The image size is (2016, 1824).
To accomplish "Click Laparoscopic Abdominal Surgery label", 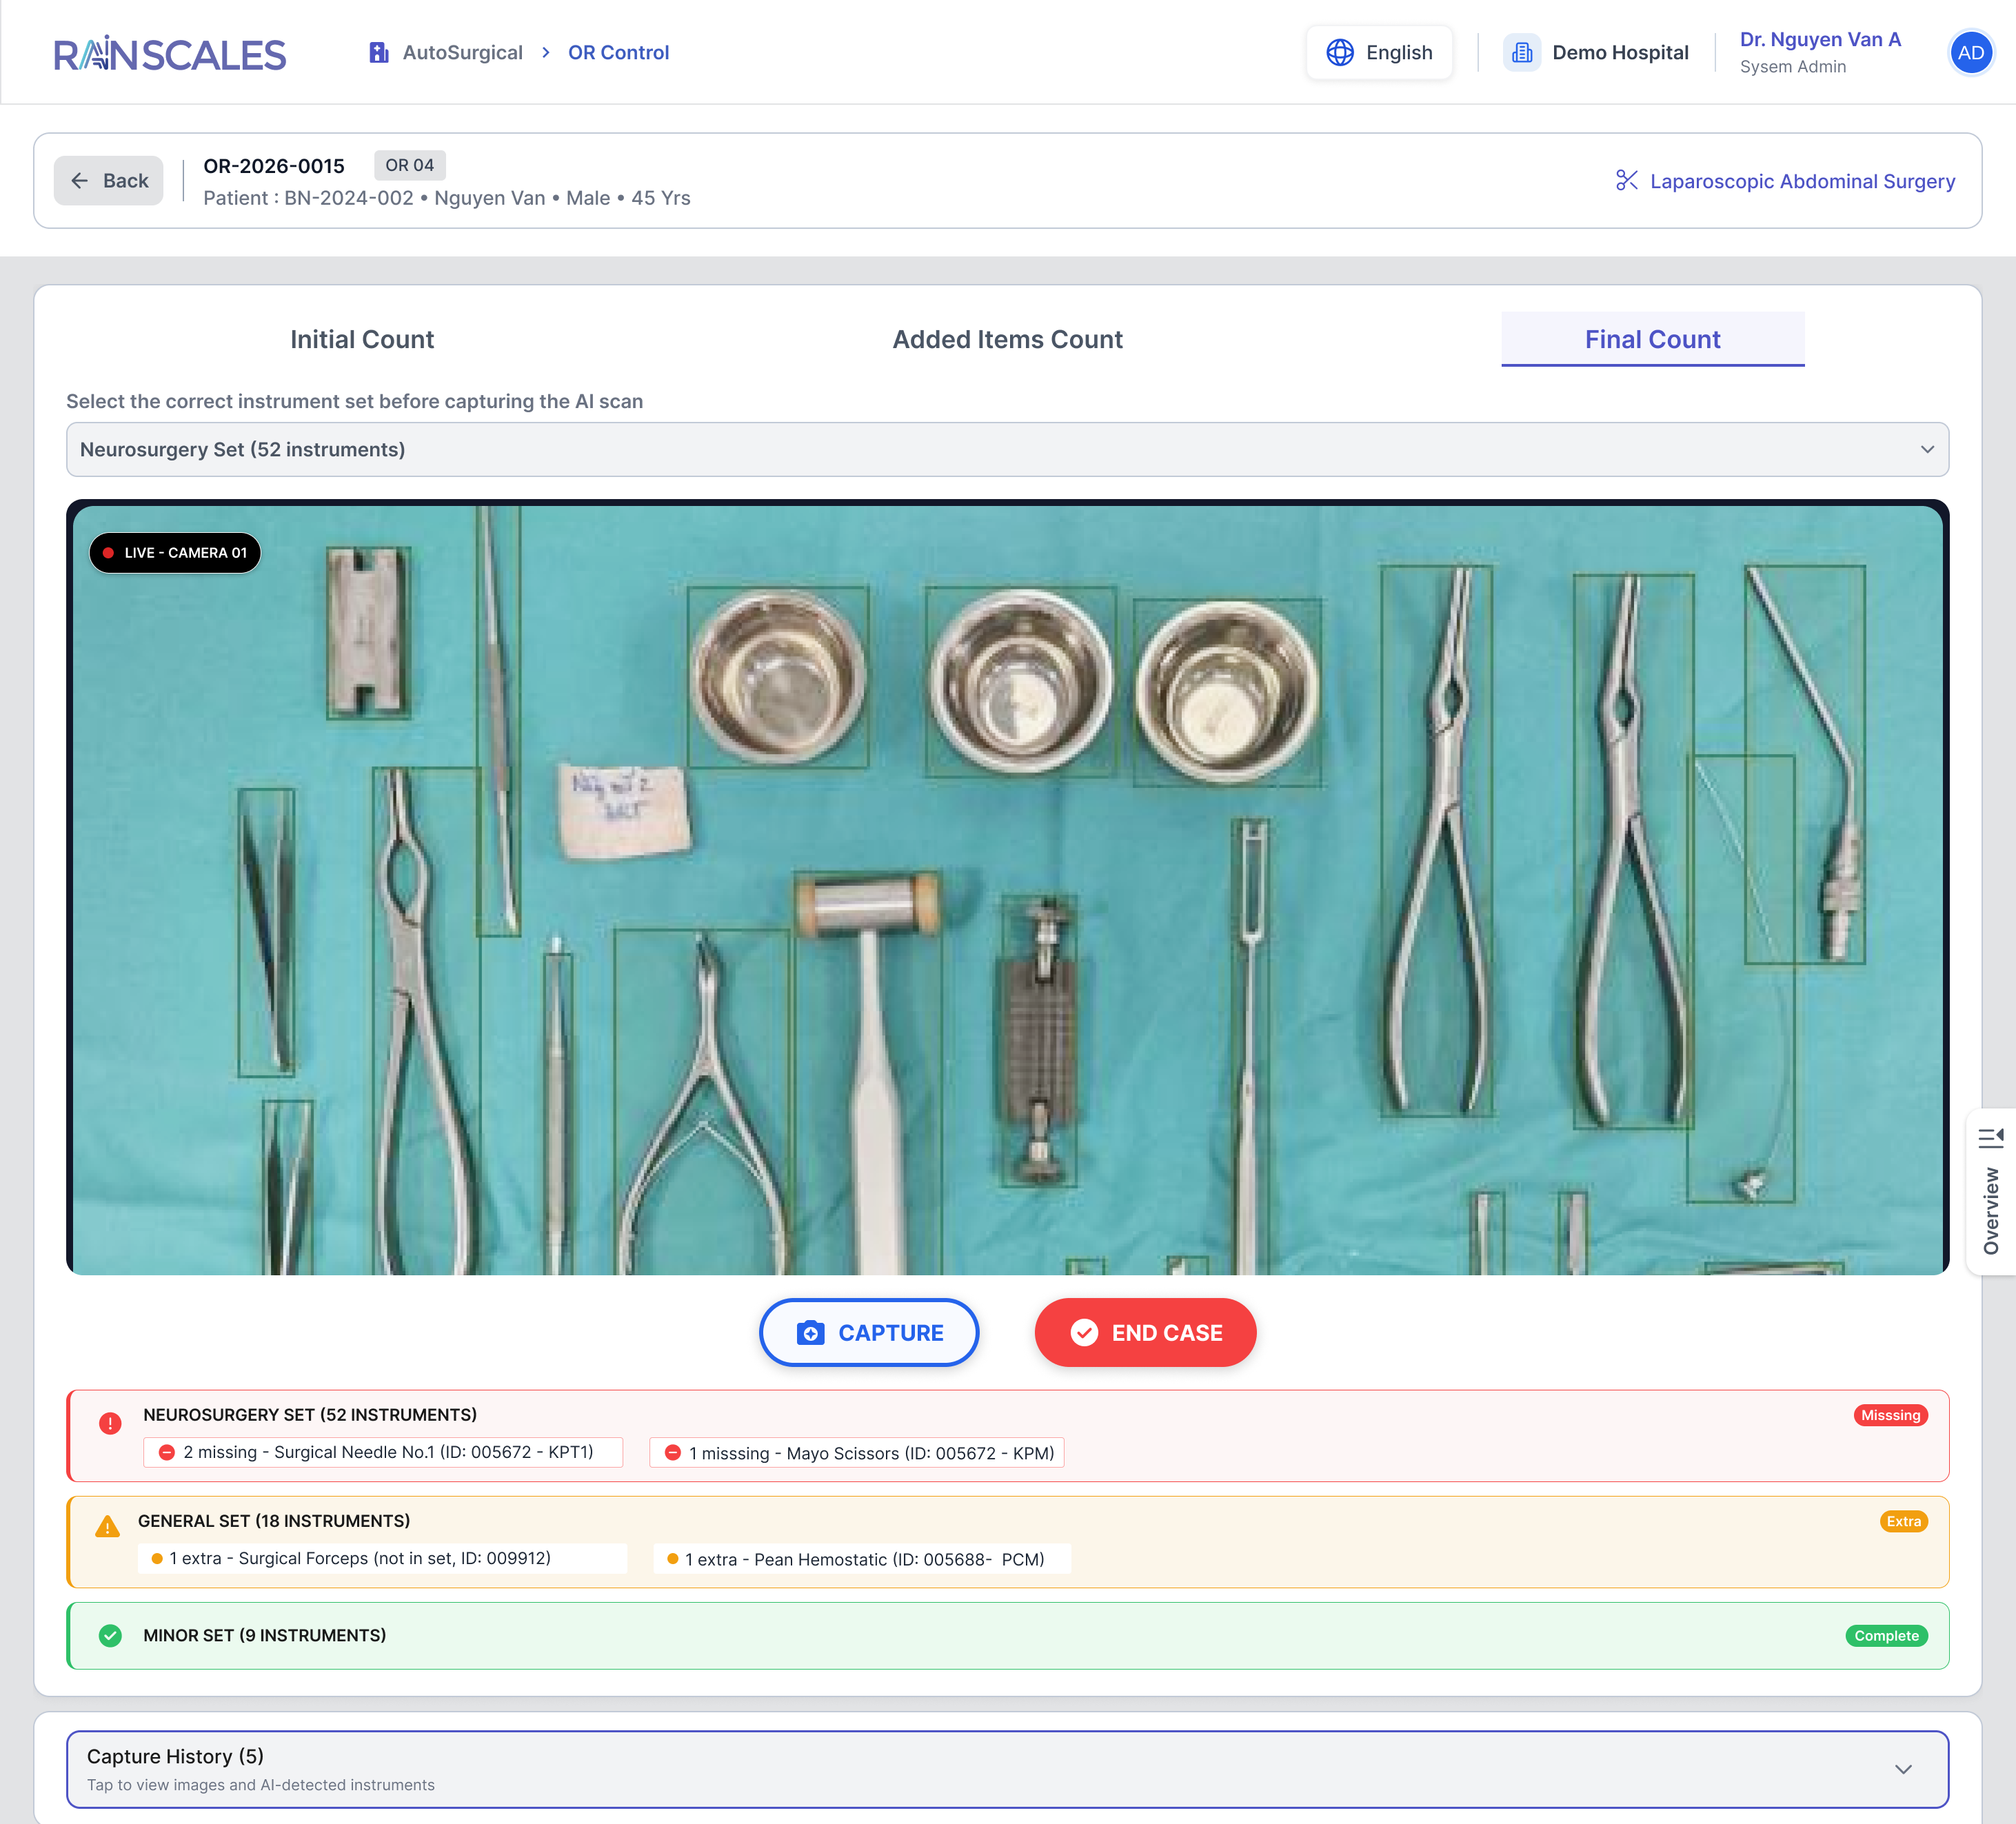I will pos(1802,181).
